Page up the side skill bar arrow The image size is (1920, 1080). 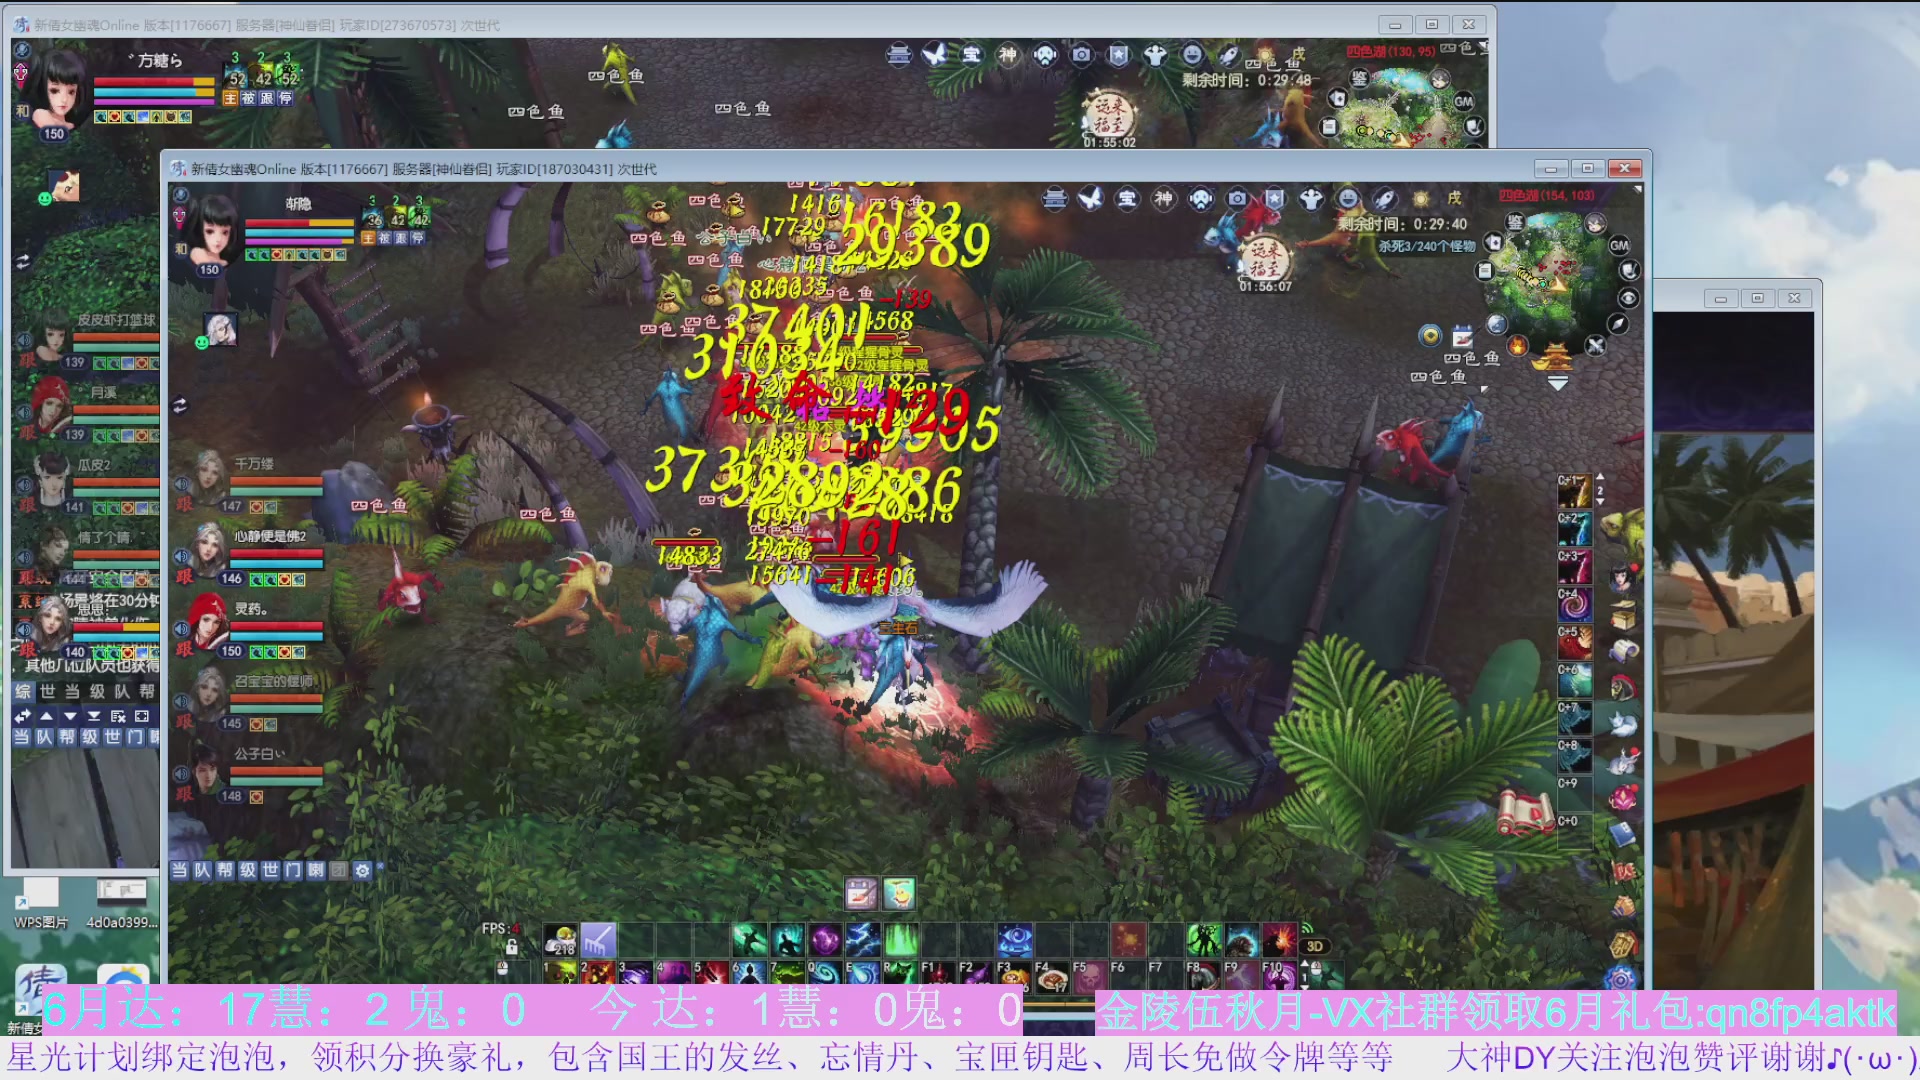pyautogui.click(x=1600, y=477)
